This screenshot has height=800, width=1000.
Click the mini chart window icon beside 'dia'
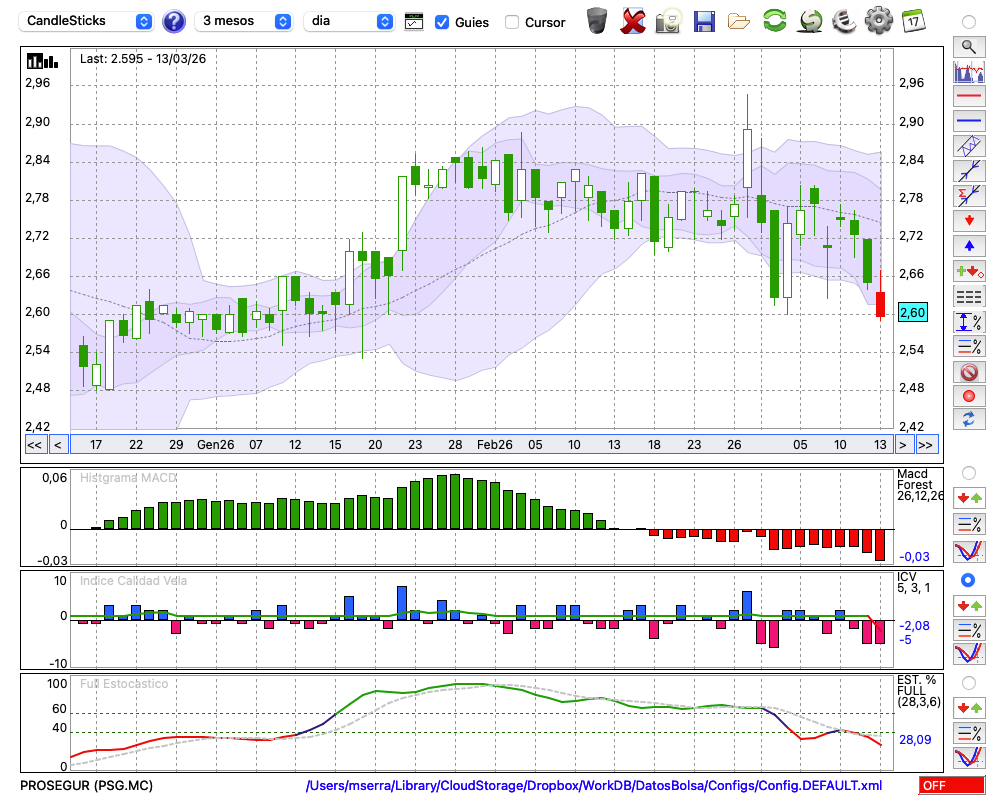pyautogui.click(x=414, y=22)
